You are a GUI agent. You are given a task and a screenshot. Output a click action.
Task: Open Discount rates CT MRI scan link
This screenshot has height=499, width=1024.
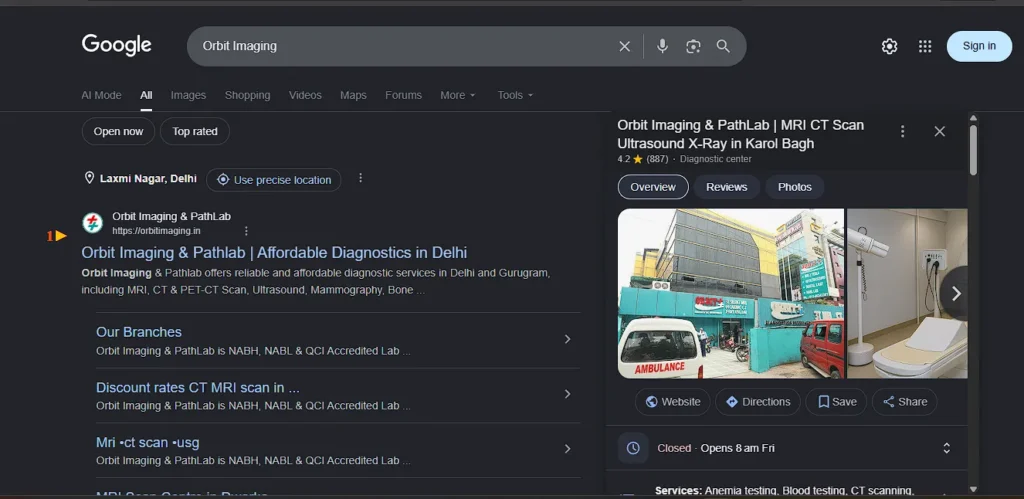tap(198, 387)
